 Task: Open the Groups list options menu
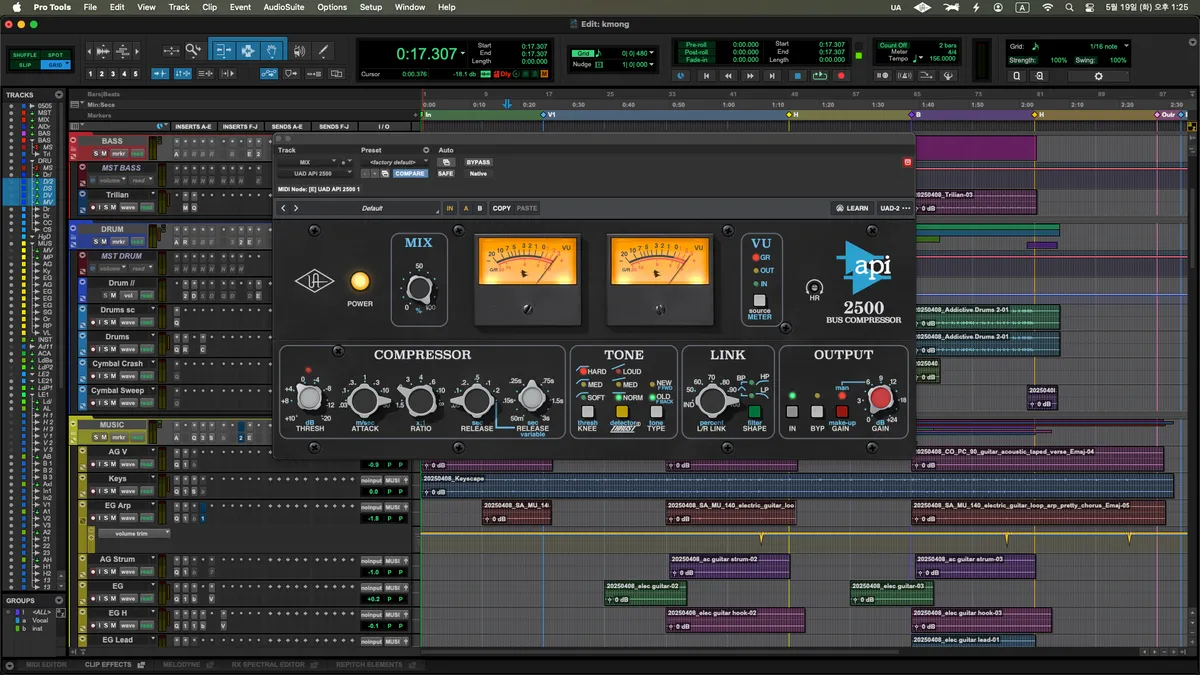tap(59, 601)
